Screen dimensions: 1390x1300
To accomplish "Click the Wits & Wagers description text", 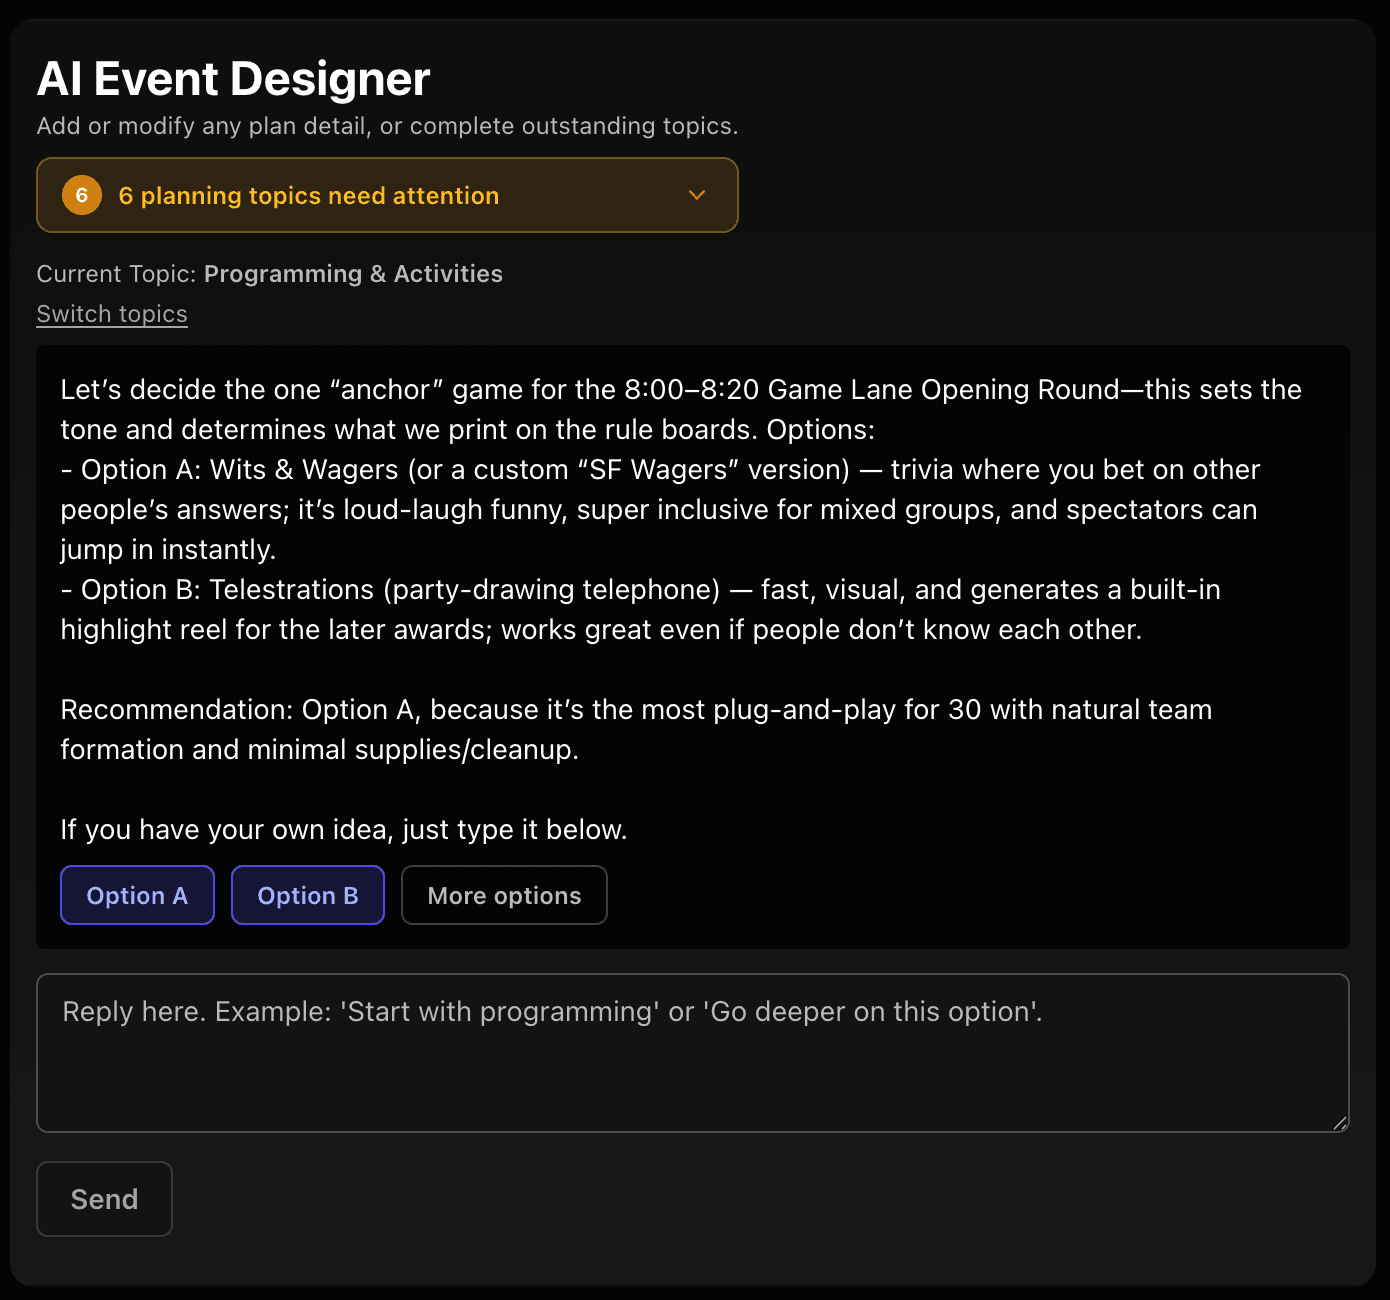I will 660,508.
